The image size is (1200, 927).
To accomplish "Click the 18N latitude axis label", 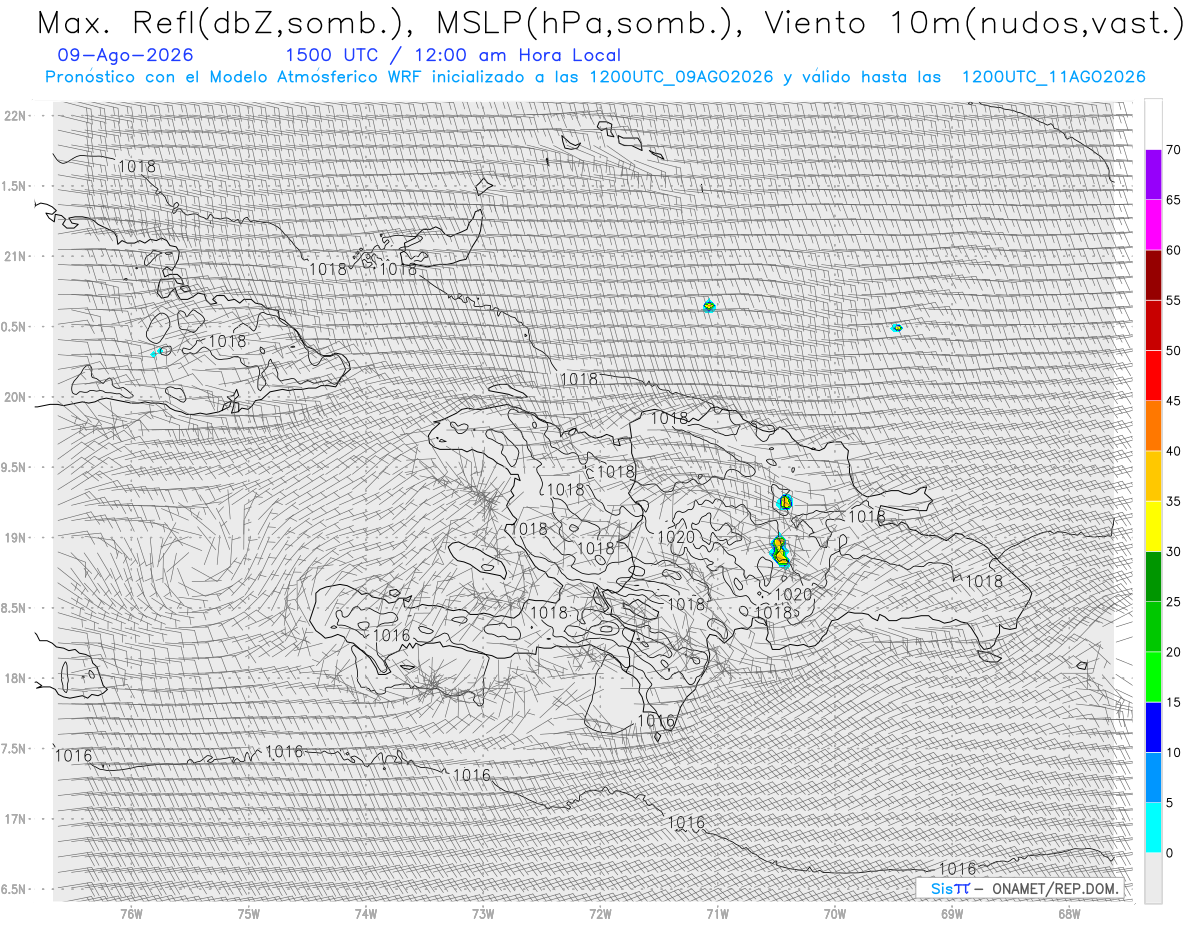I will tap(16, 678).
